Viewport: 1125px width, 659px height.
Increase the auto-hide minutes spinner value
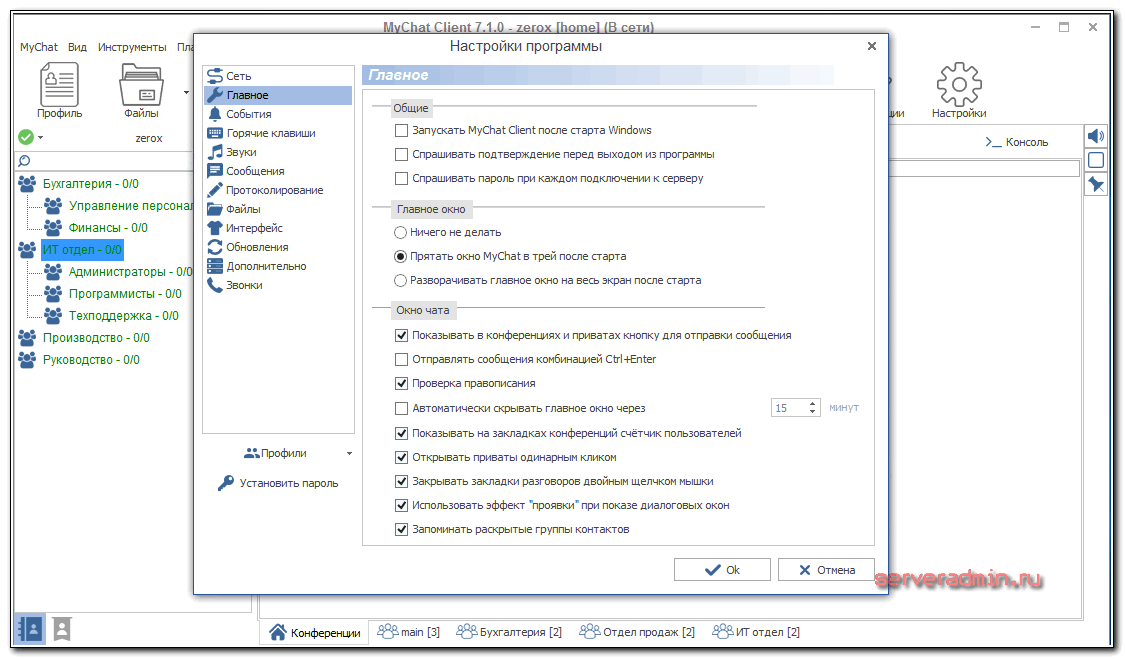coord(812,404)
